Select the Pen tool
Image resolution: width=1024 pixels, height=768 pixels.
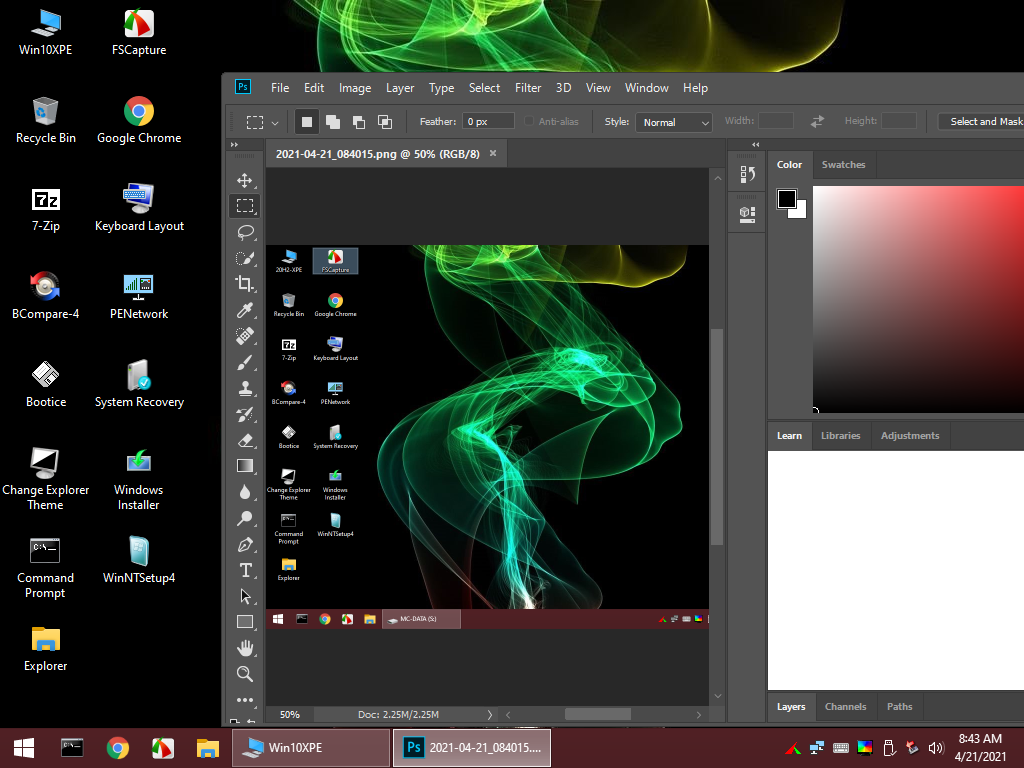tap(245, 544)
